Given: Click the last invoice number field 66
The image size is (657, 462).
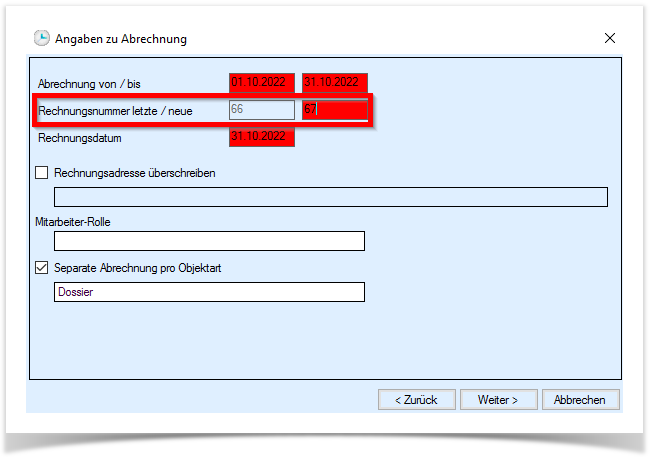Looking at the screenshot, I should coord(262,110).
